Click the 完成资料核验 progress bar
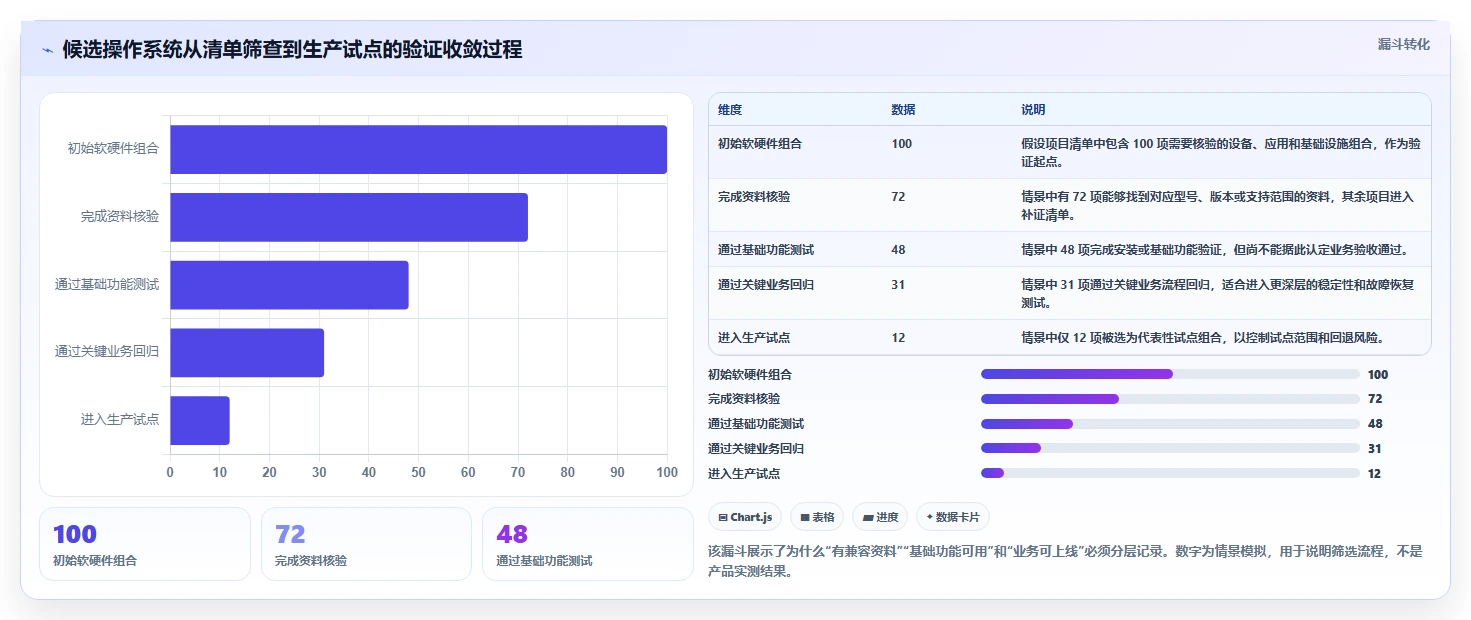 click(1170, 399)
